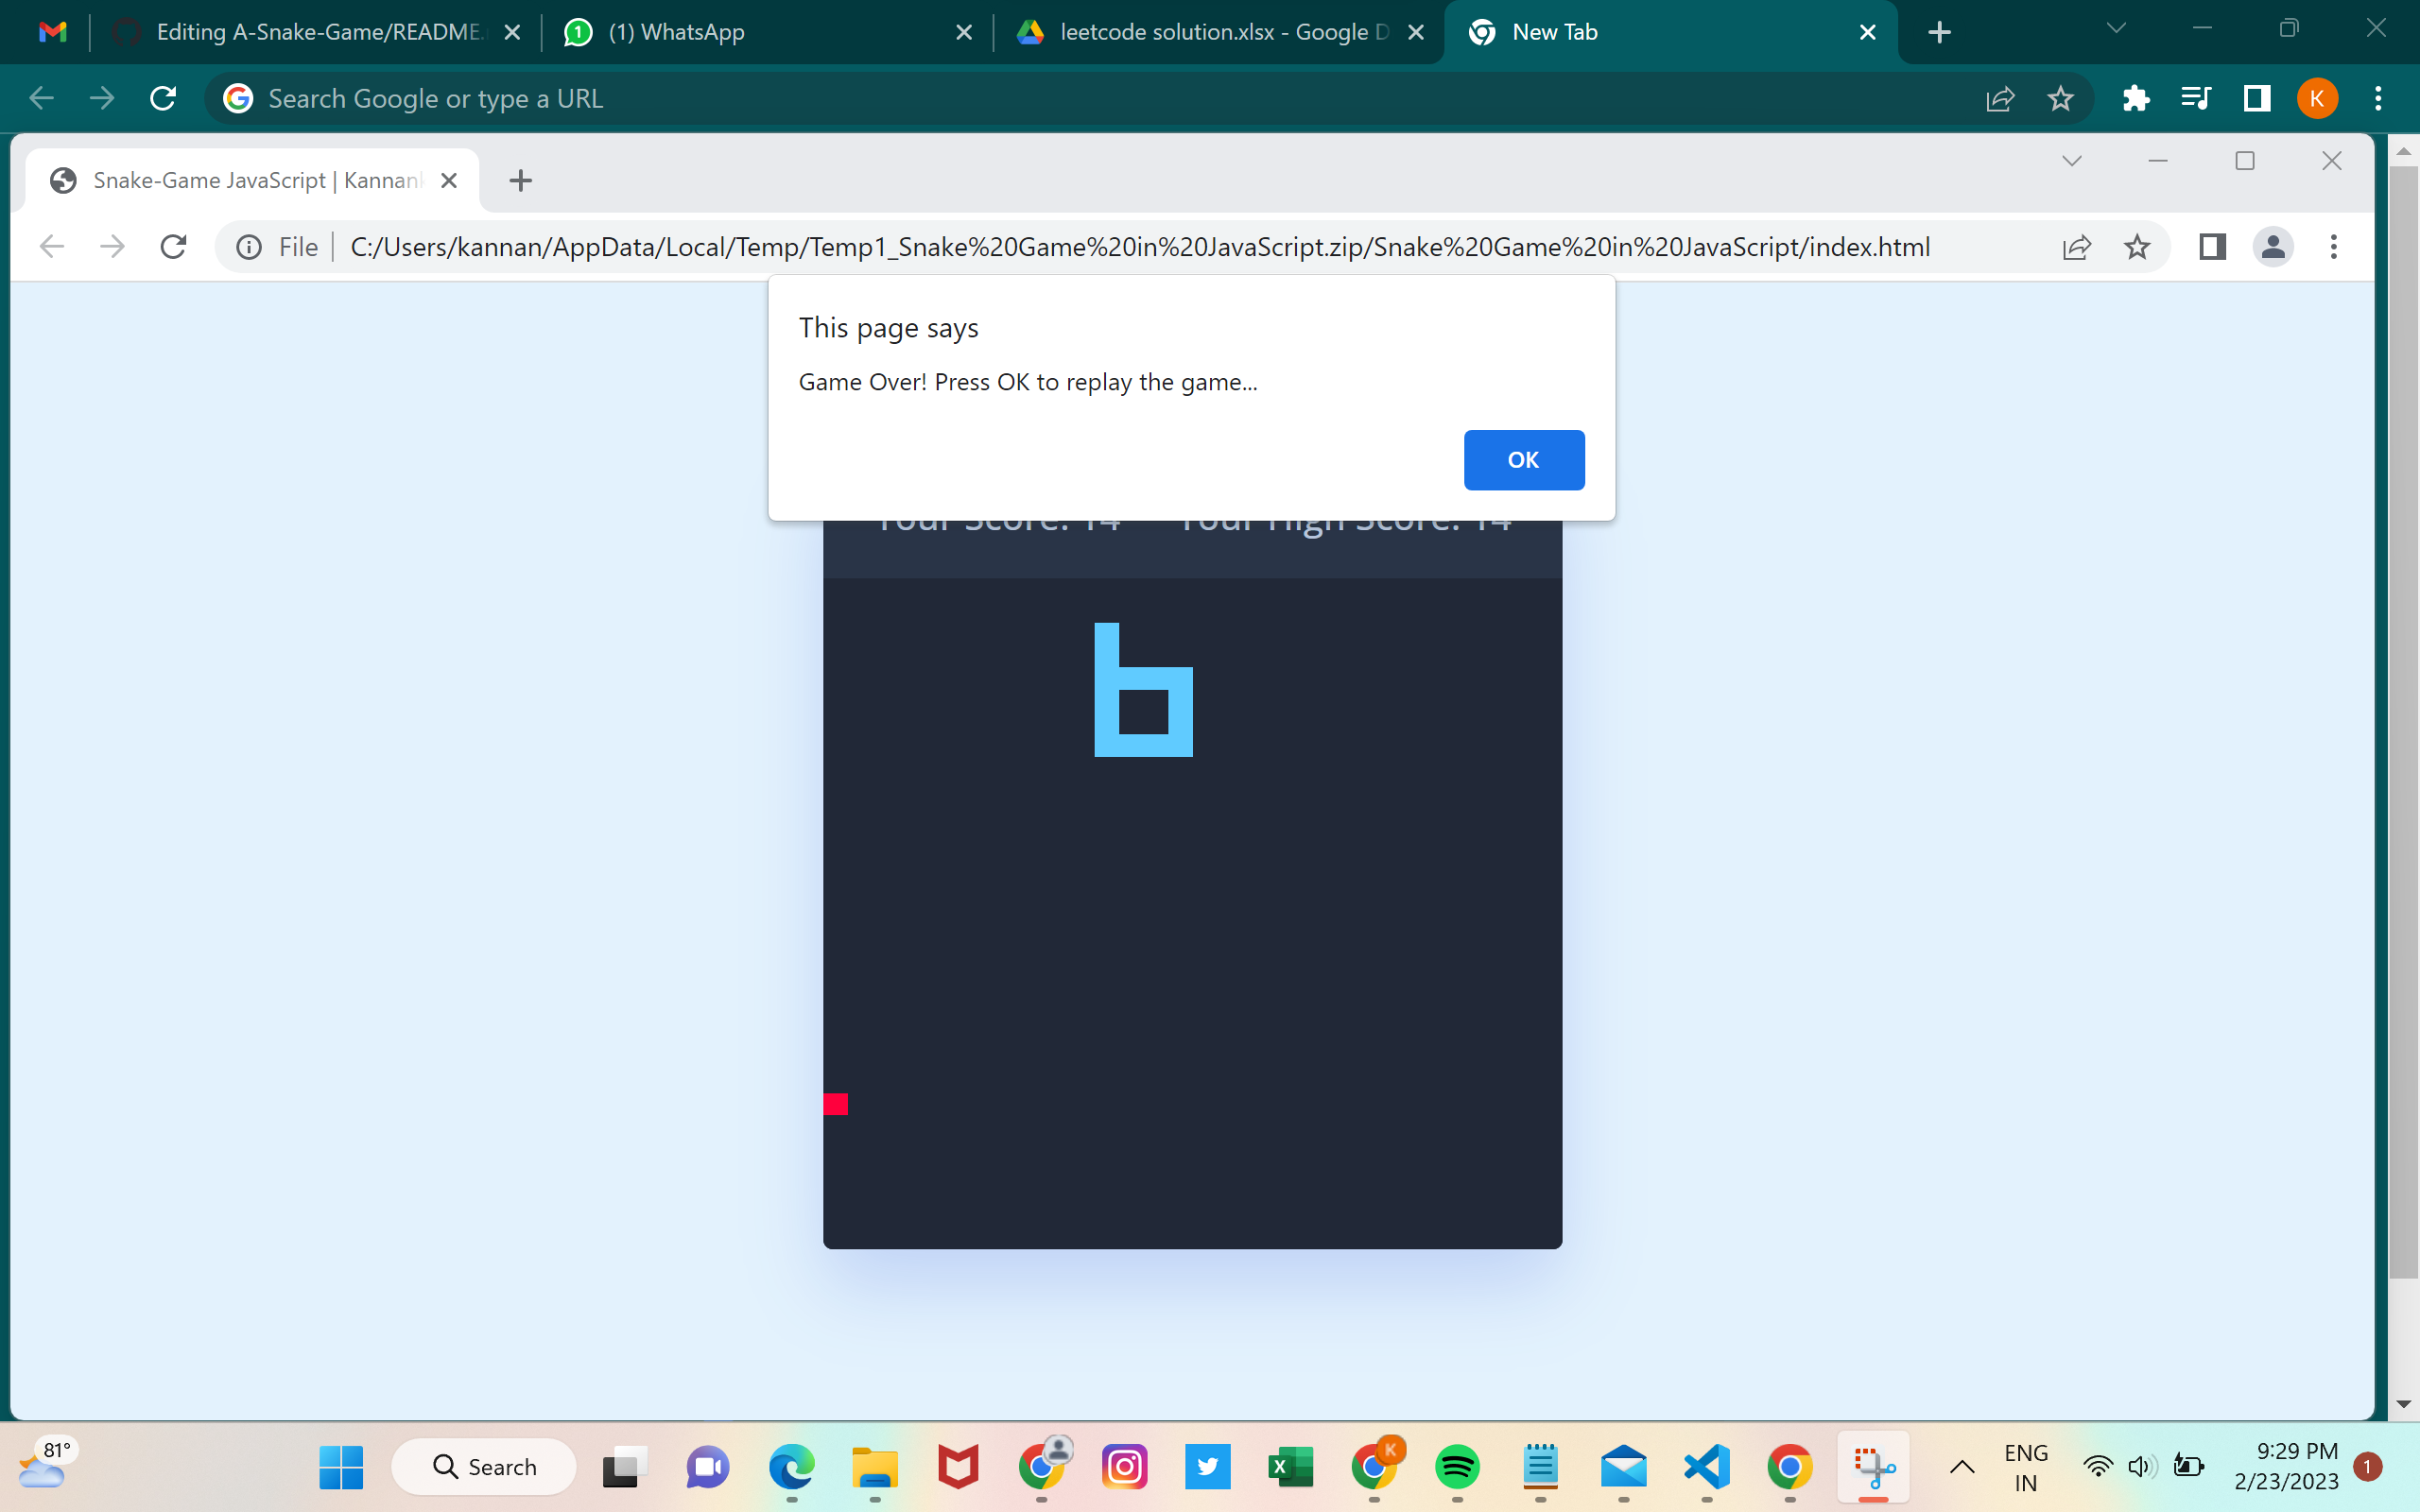Open Instagram from the taskbar
This screenshot has width=2420, height=1512.
pos(1124,1466)
